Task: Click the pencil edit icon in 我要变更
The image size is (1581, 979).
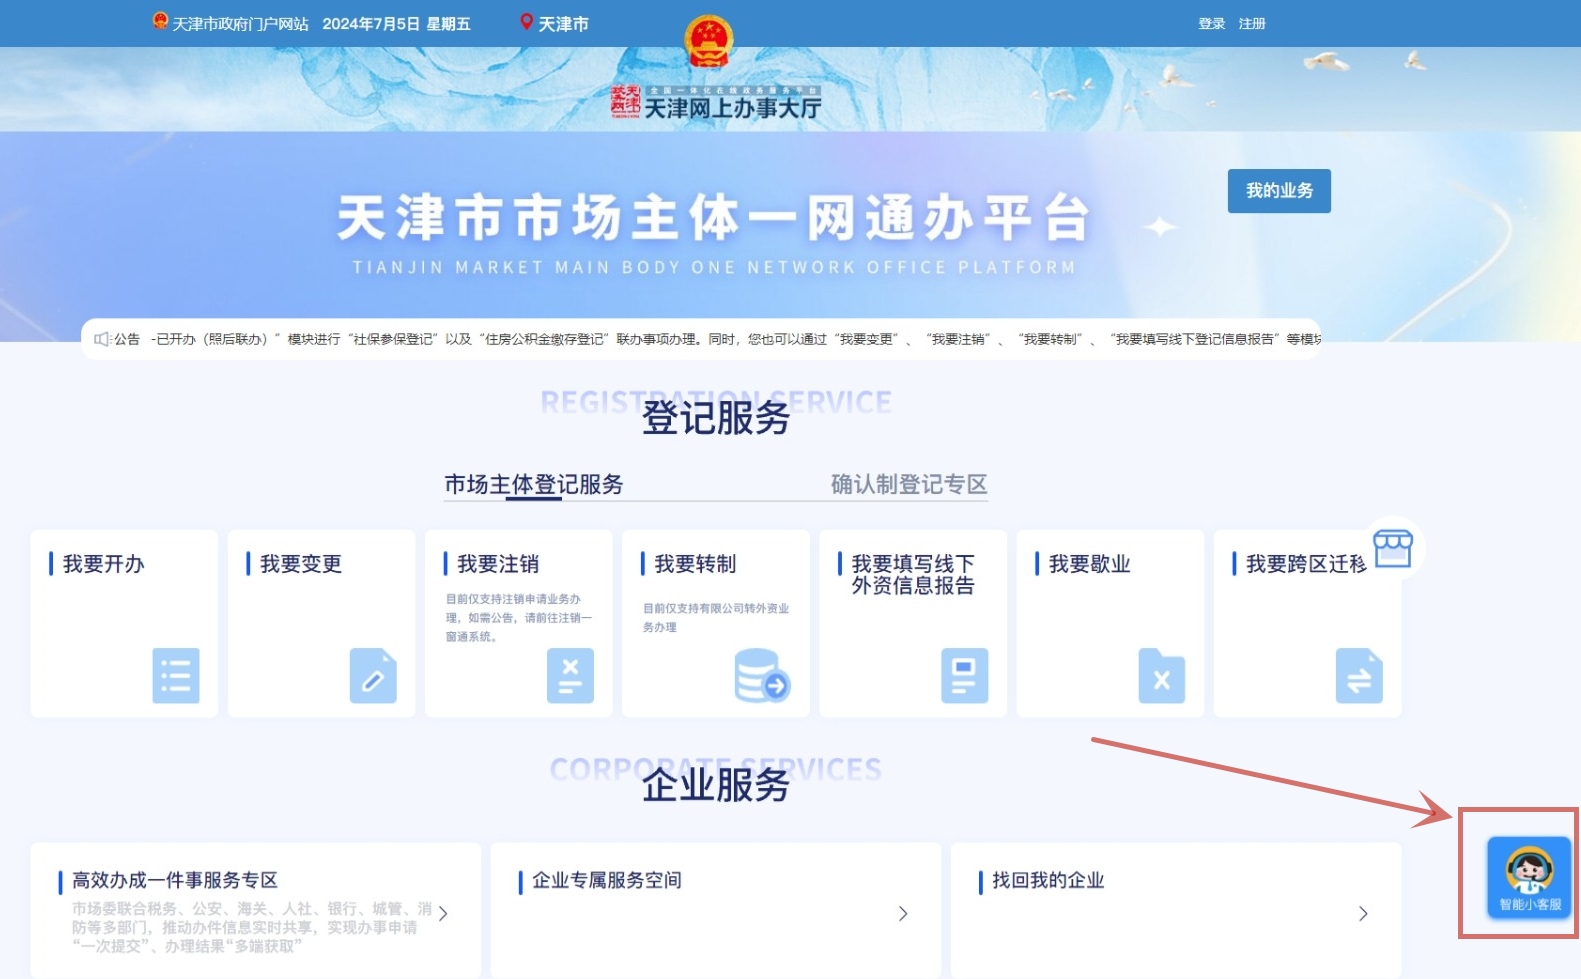Action: (x=372, y=675)
